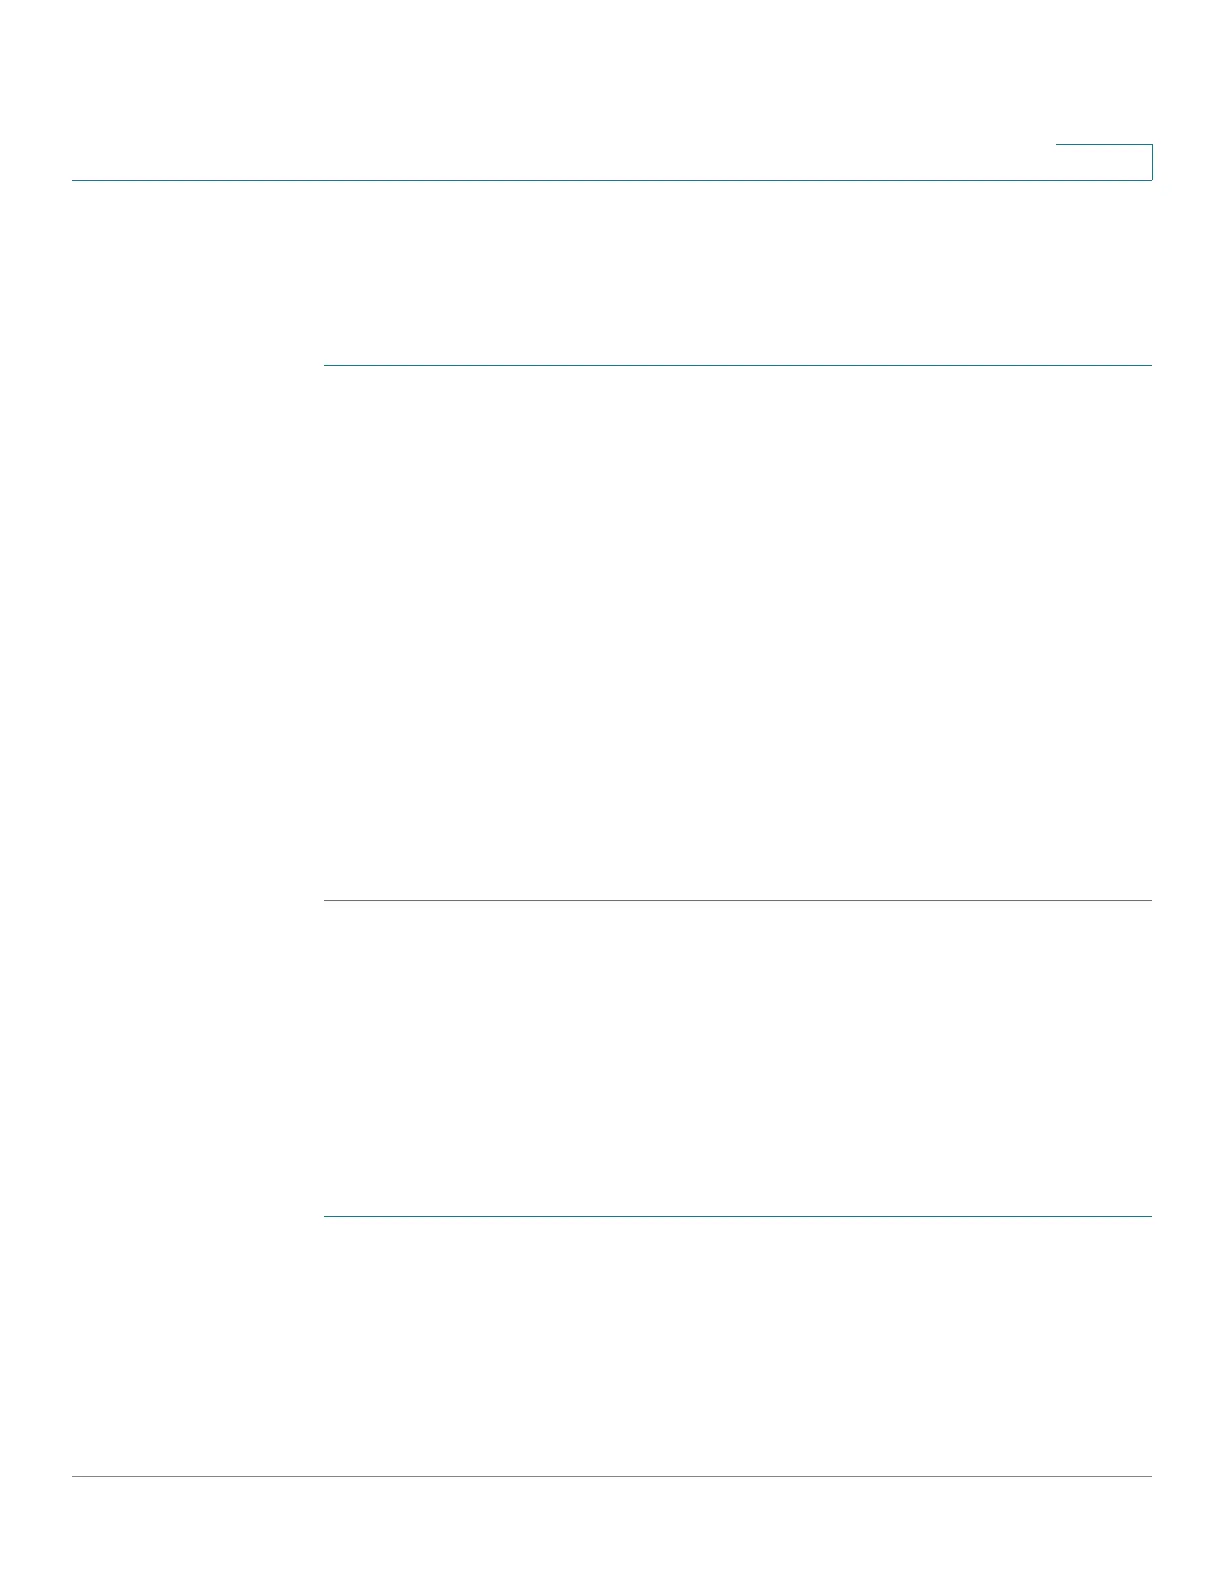Select the top header horizontal rule

click(x=612, y=180)
